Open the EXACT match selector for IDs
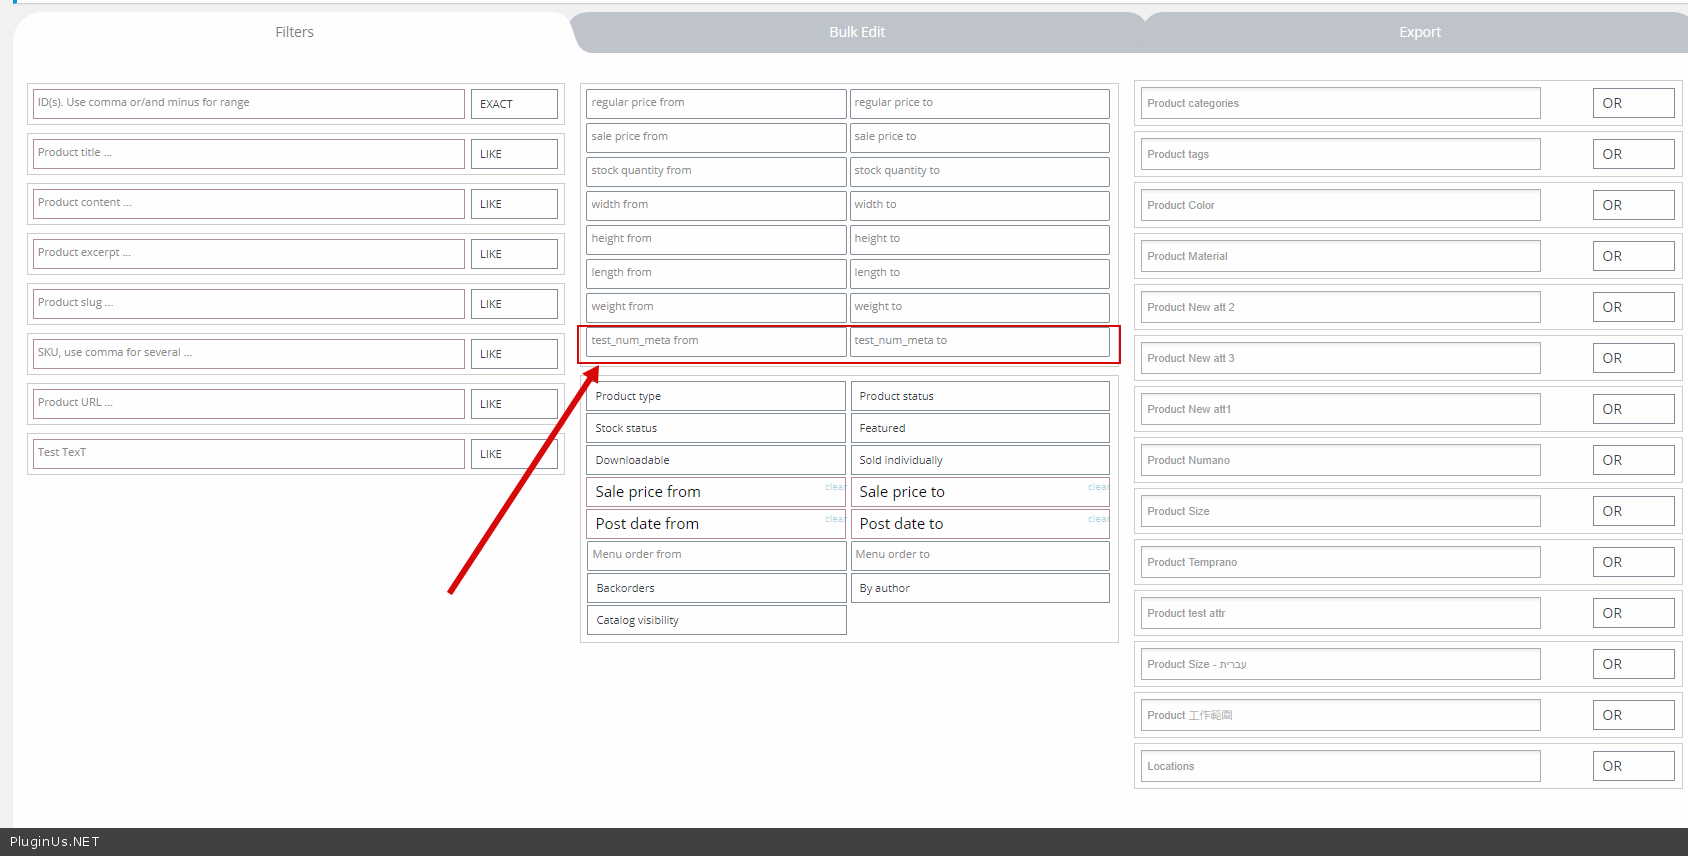Screen dimensions: 1688x856 [x=514, y=104]
